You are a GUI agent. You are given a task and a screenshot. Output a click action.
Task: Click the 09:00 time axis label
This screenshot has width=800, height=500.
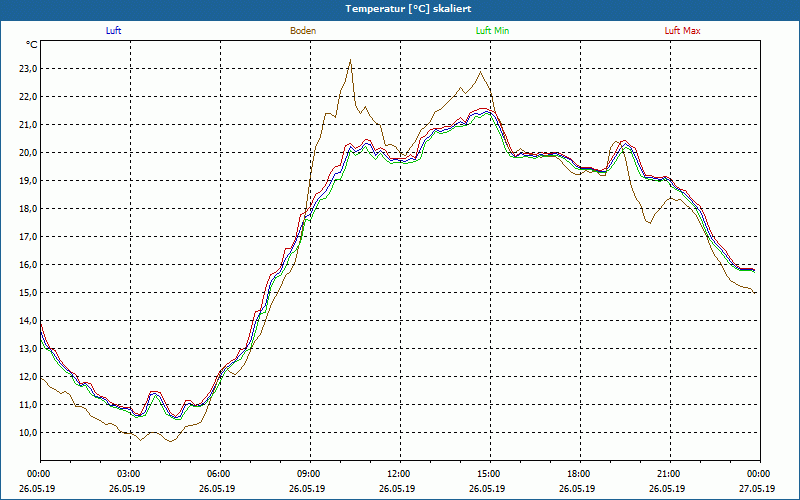311,474
